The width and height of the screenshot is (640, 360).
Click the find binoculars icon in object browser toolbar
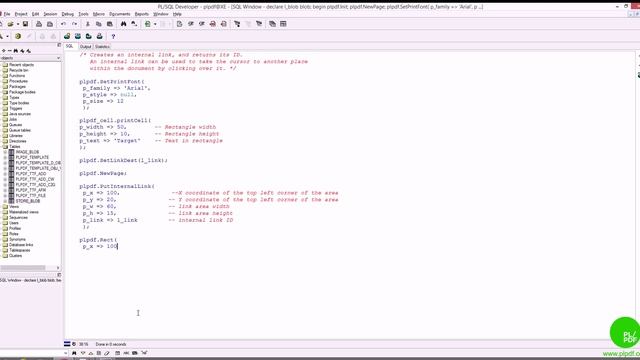(16, 51)
